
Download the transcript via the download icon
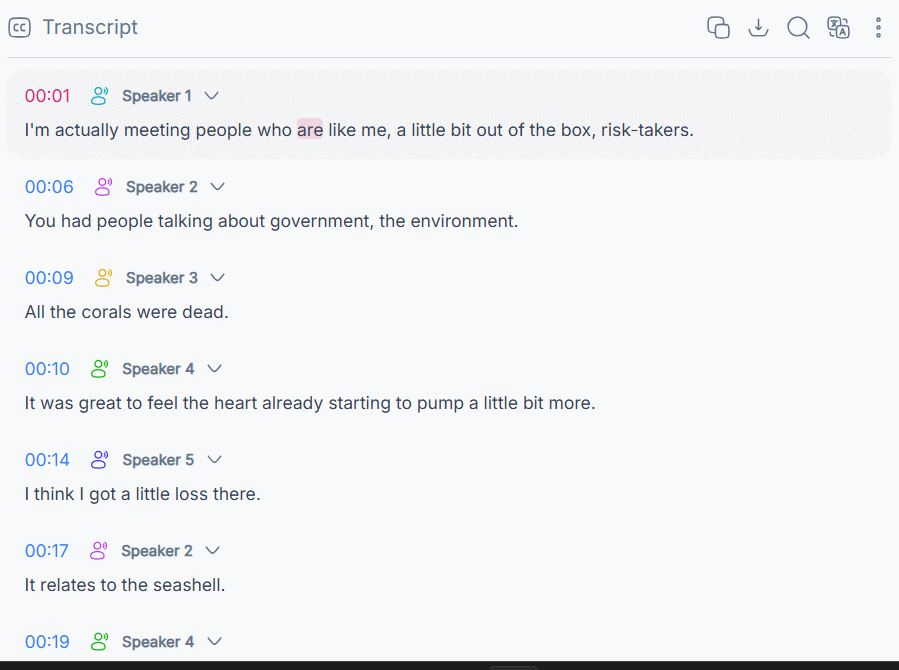coord(758,28)
